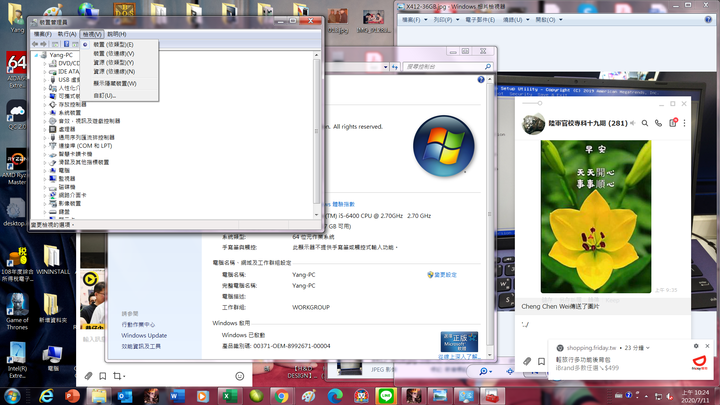Screen dimensions: 720x405
Task: Expand the 連接埠 (COM 和 LPT) node
Action: point(45,146)
